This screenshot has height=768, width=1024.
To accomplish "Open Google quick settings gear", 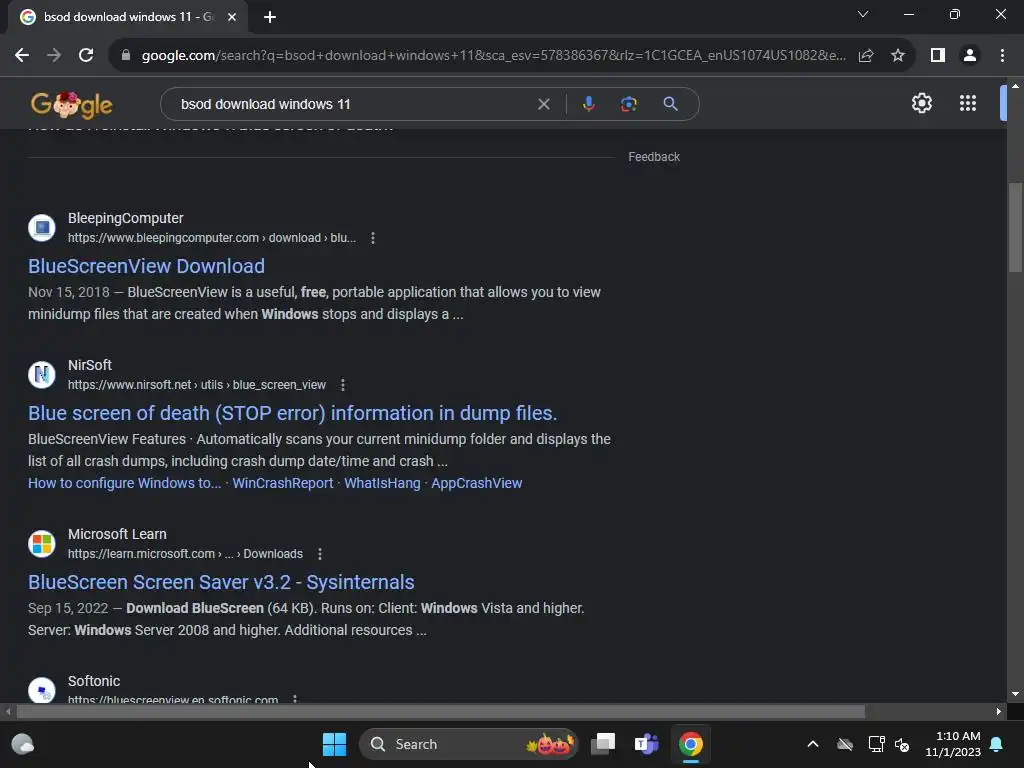I will pyautogui.click(x=921, y=103).
